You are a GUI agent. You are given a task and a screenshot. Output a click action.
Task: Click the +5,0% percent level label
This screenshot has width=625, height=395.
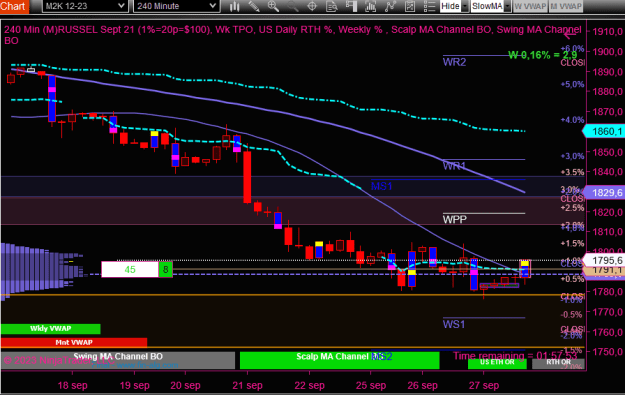572,85
